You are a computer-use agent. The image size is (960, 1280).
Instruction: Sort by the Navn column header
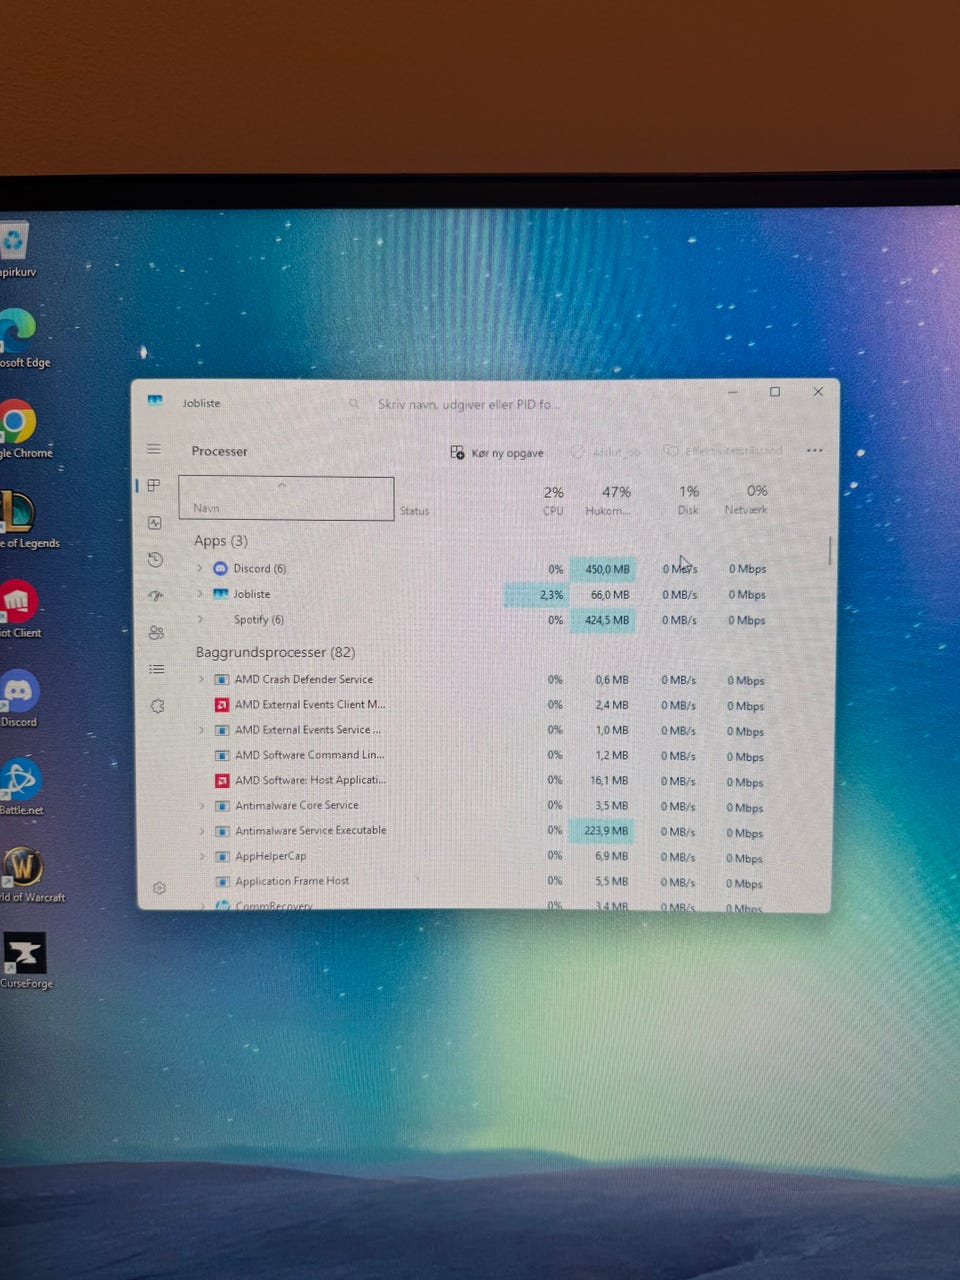coord(286,498)
